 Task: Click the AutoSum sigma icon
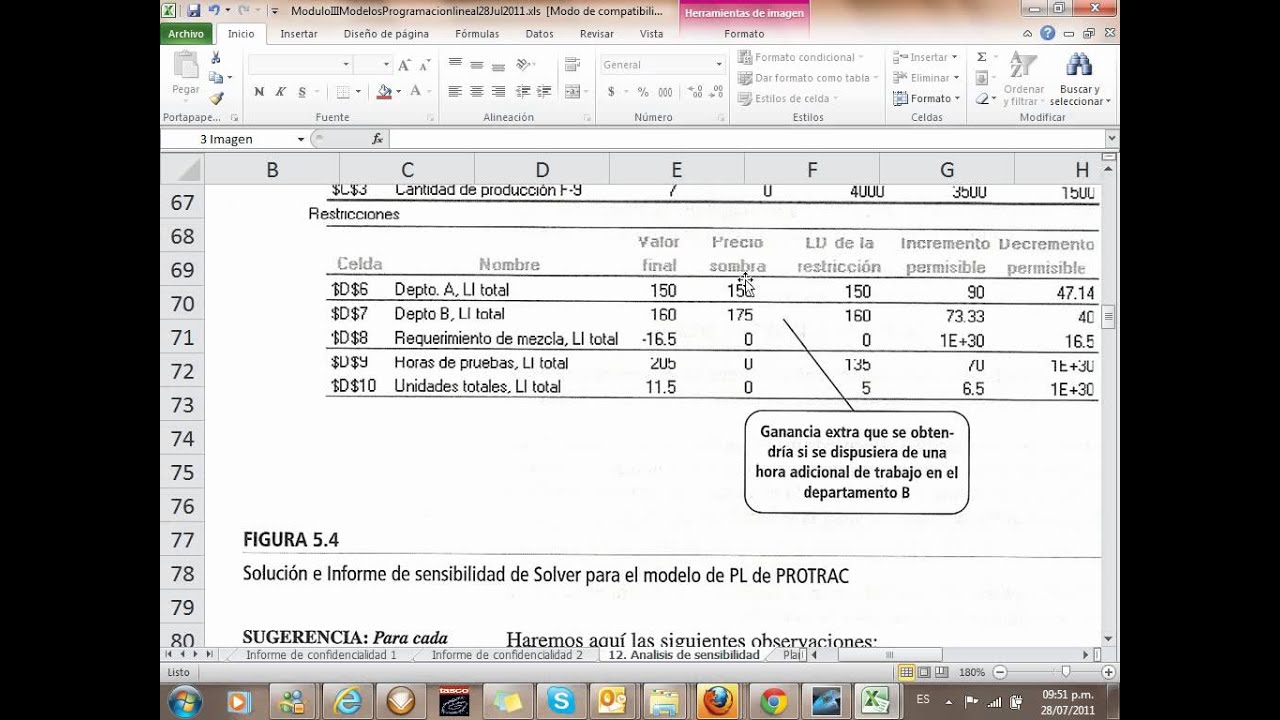(x=981, y=57)
